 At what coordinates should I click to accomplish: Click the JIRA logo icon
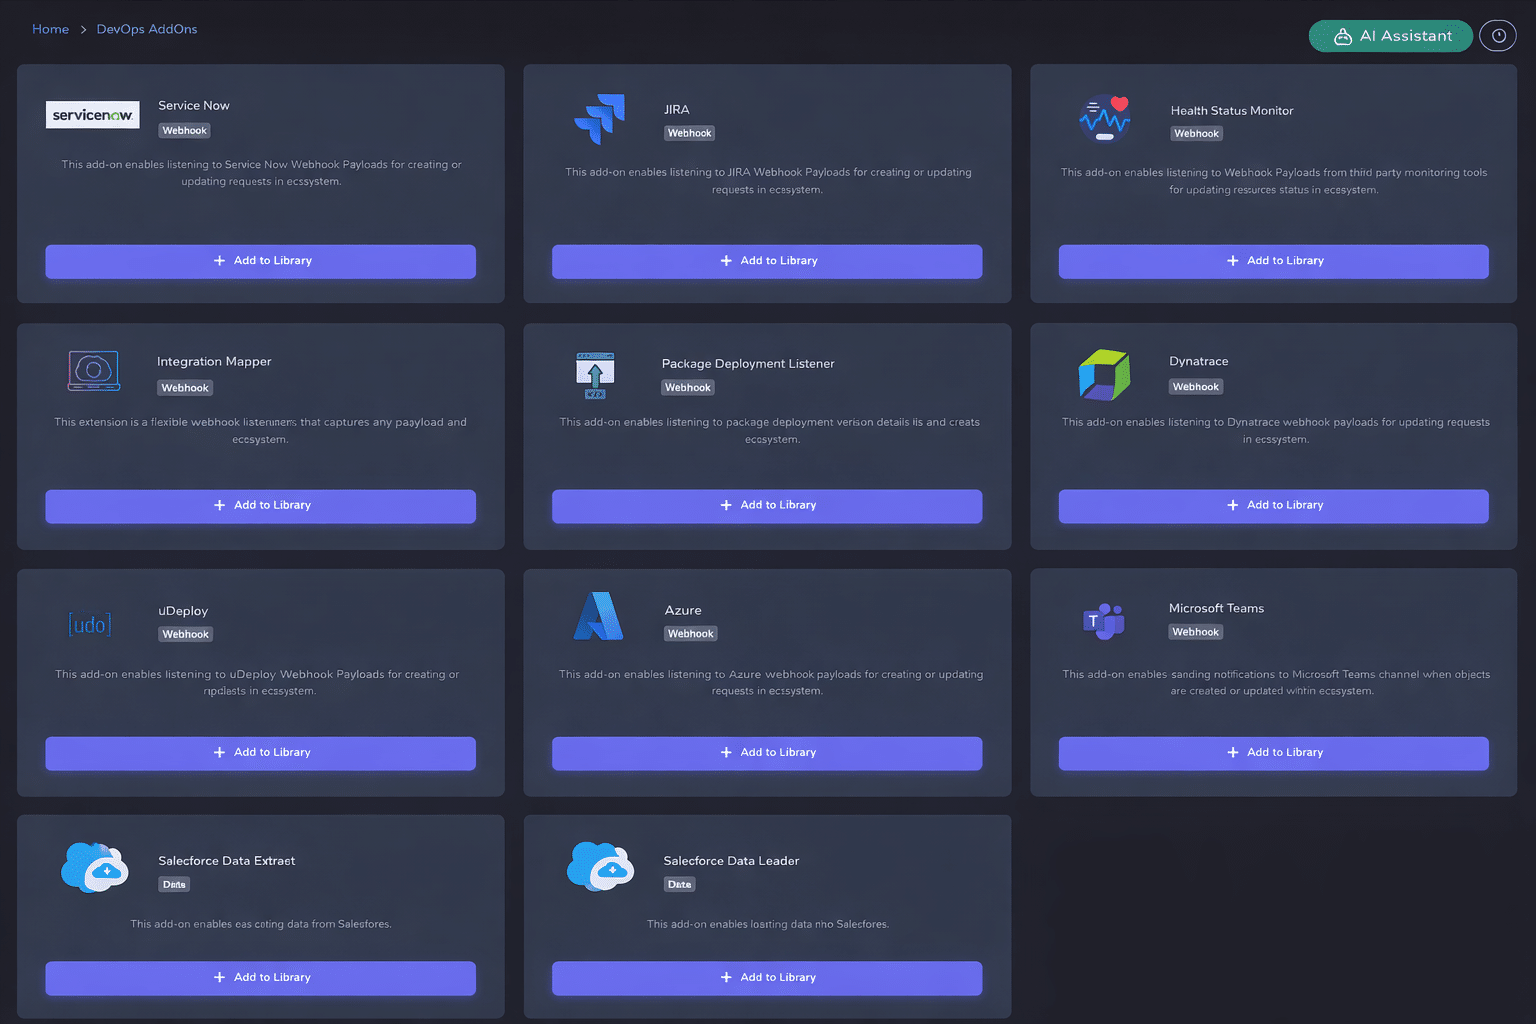[600, 119]
